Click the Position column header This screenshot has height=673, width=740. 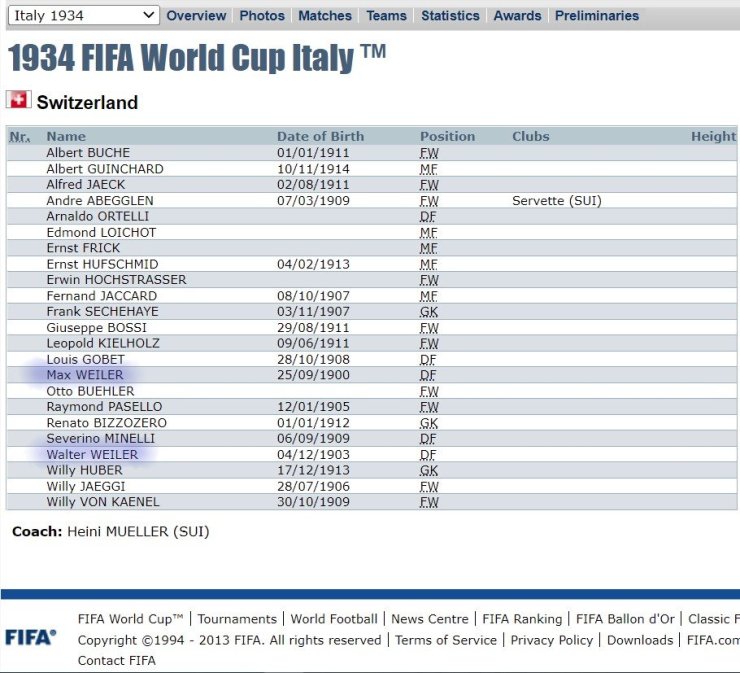(x=447, y=136)
